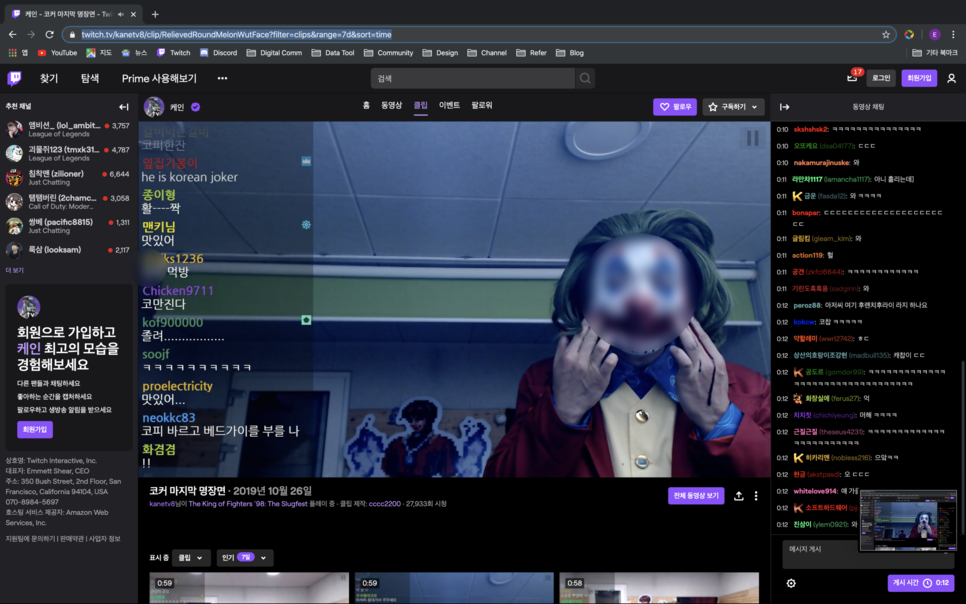Expand the 구독하기 subscribe dropdown

[x=733, y=107]
